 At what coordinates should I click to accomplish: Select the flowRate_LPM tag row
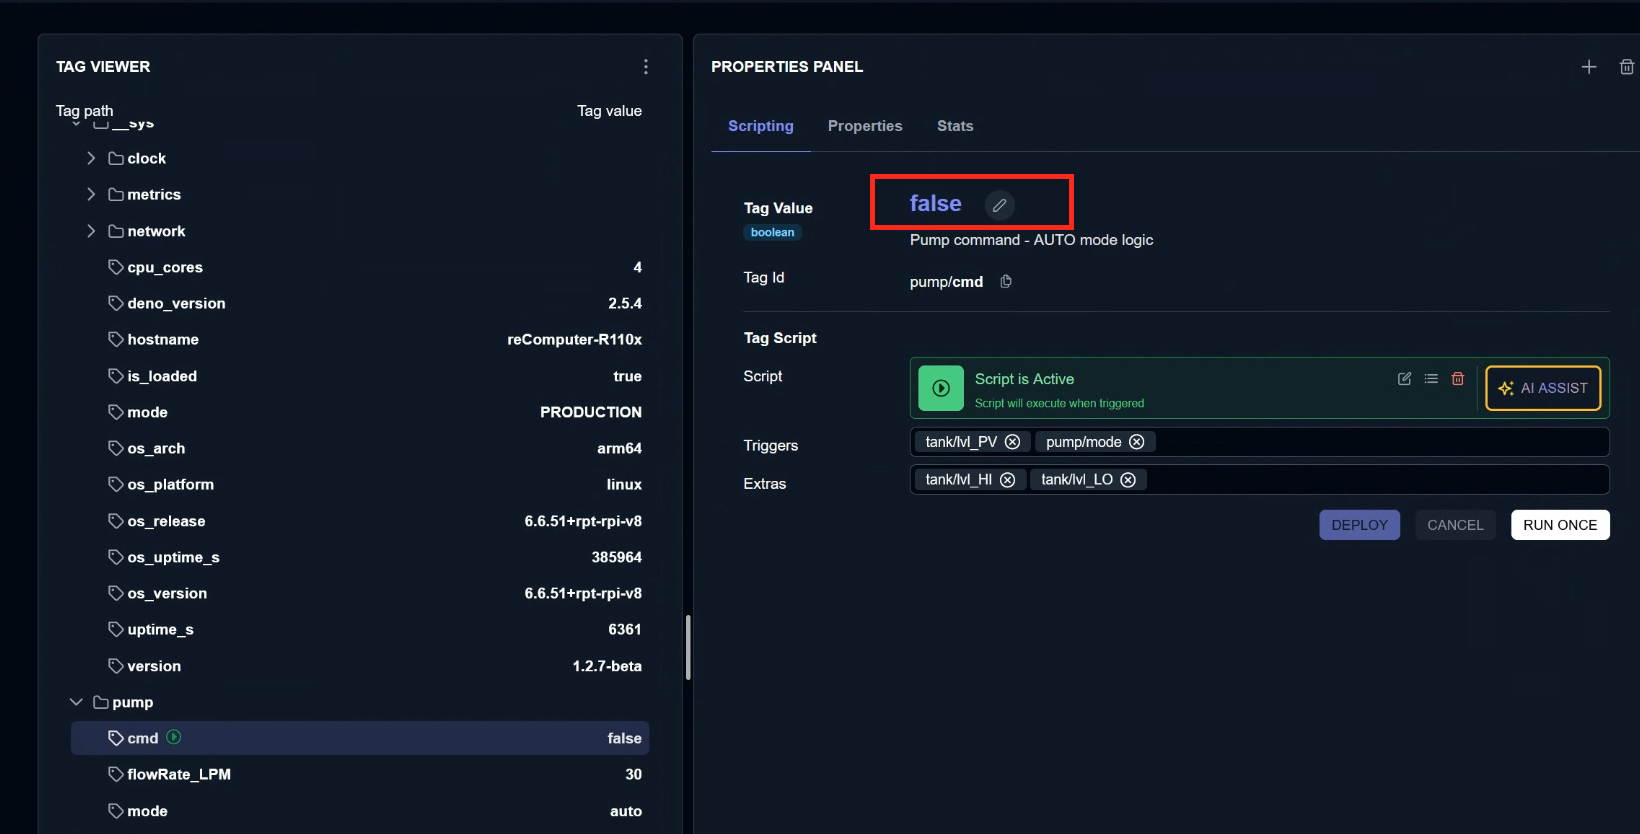(x=360, y=774)
